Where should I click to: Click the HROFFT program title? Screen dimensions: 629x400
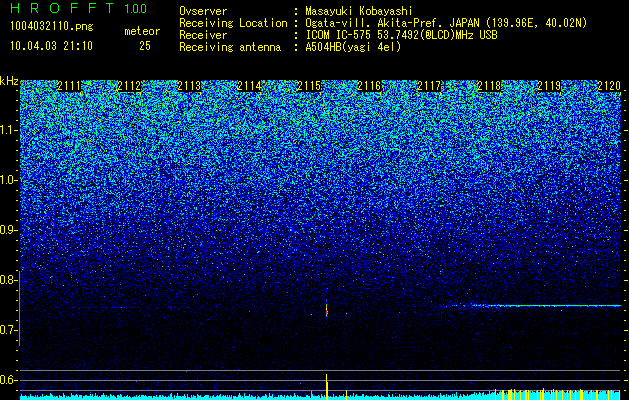(x=63, y=8)
